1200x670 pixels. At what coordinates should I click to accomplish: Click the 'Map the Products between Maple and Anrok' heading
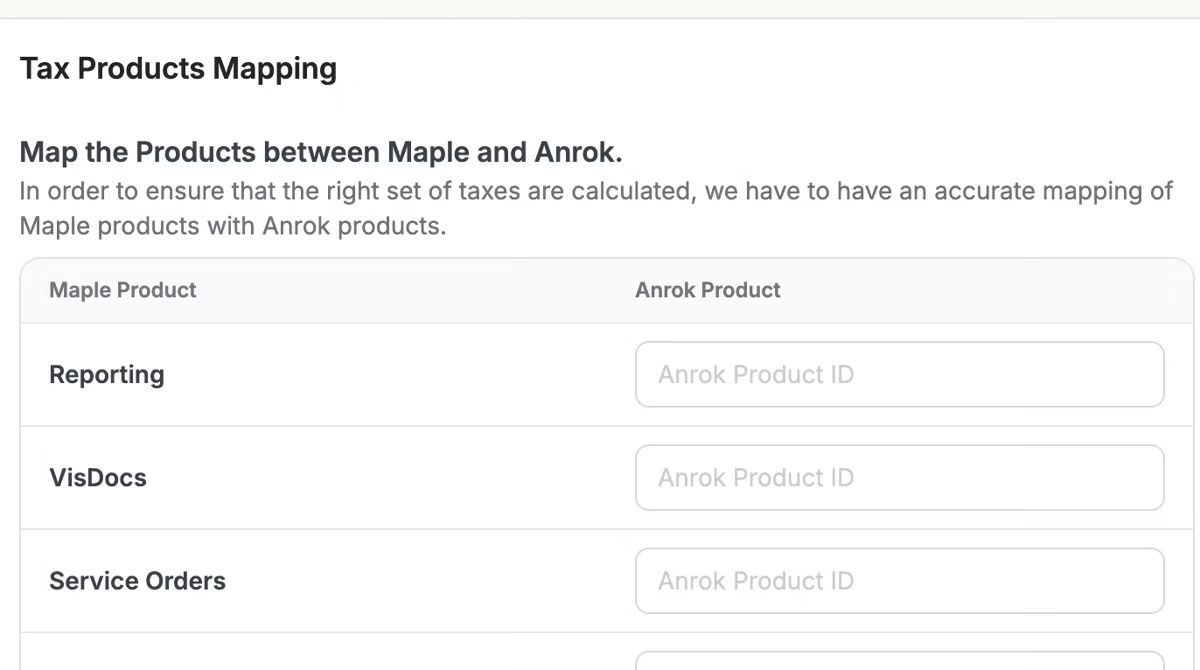pyautogui.click(x=320, y=153)
